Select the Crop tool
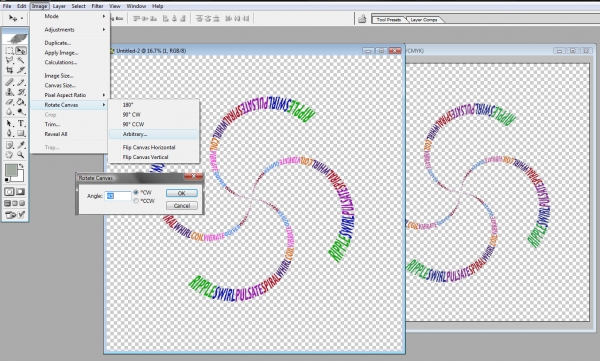 pos(9,70)
